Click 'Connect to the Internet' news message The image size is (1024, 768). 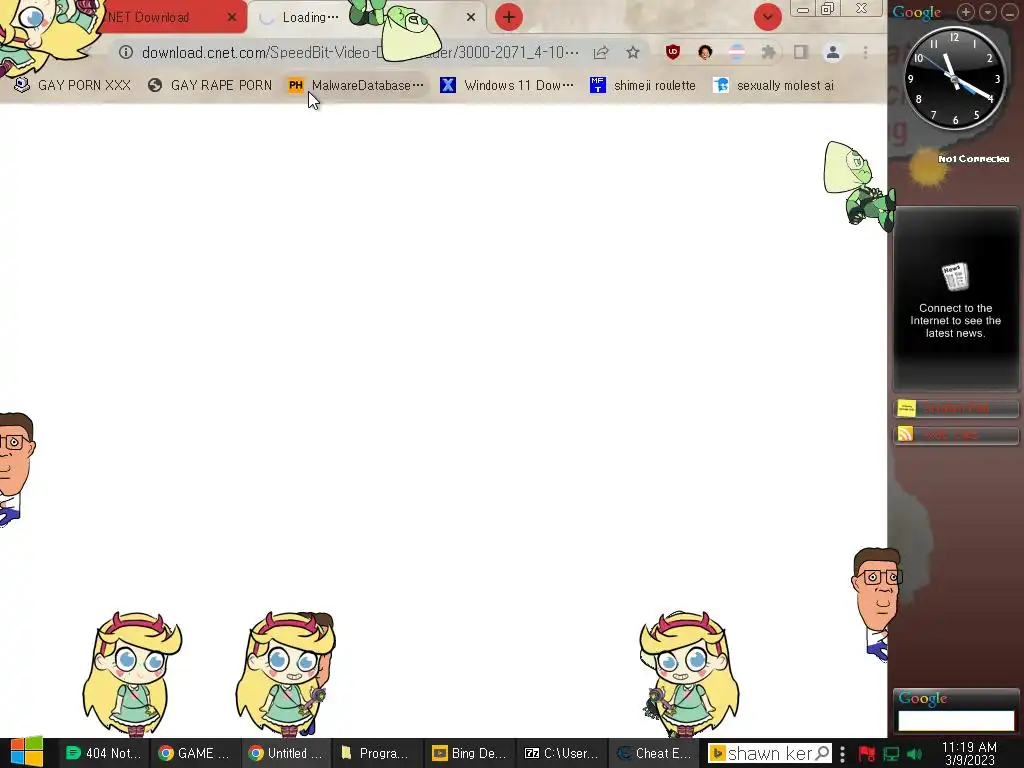pos(955,321)
